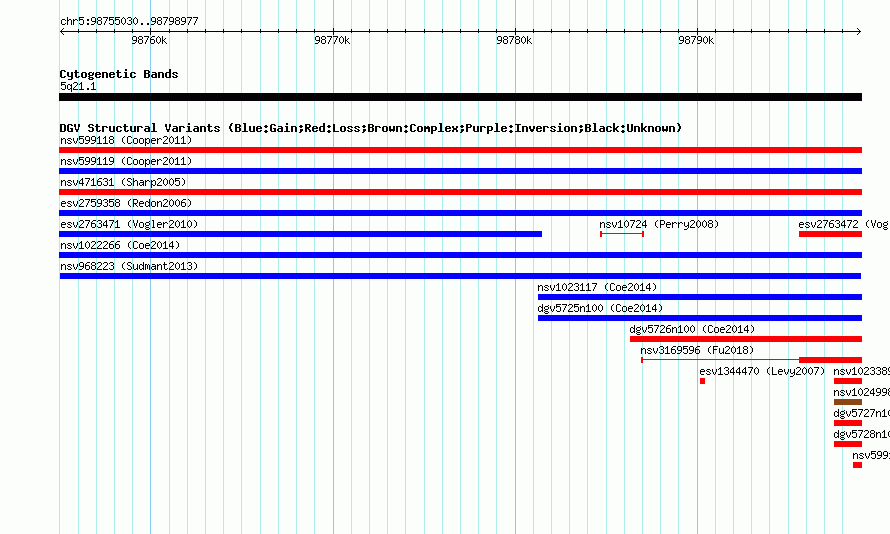This screenshot has height=534, width=890.
Task: Click the nsv10724 (Perry2008) label
Action: (659, 224)
